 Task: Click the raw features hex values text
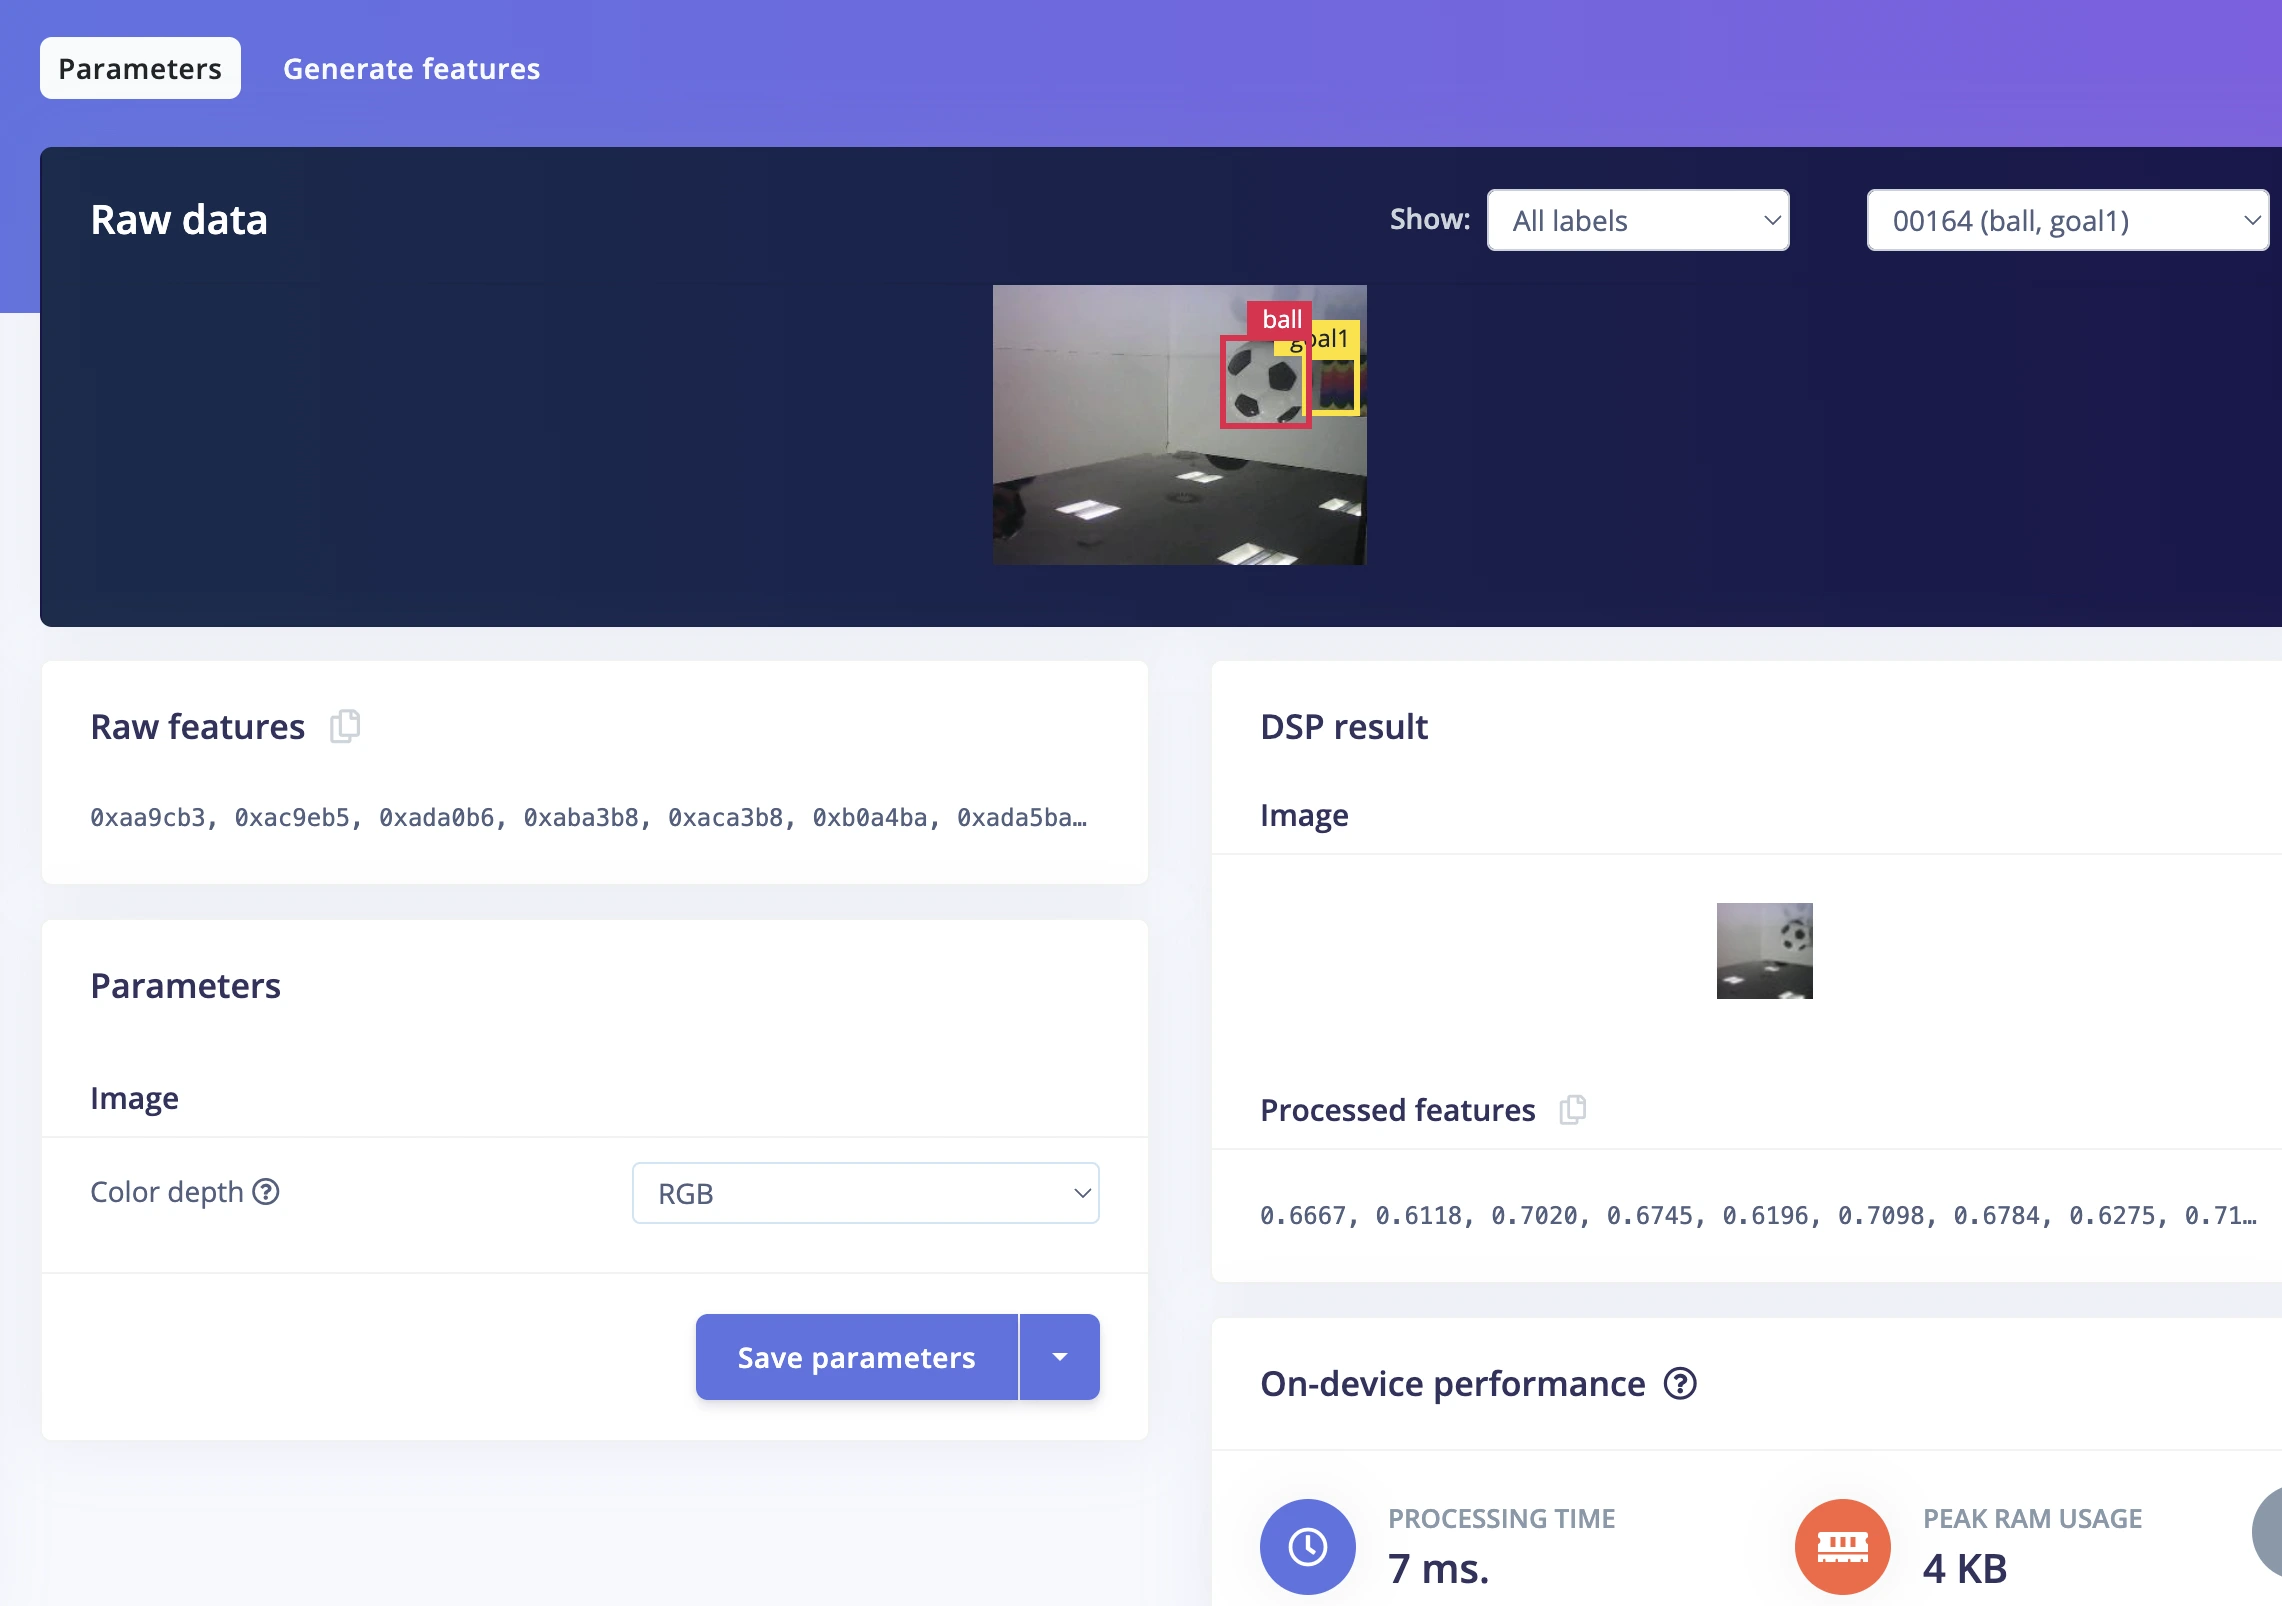point(589,817)
